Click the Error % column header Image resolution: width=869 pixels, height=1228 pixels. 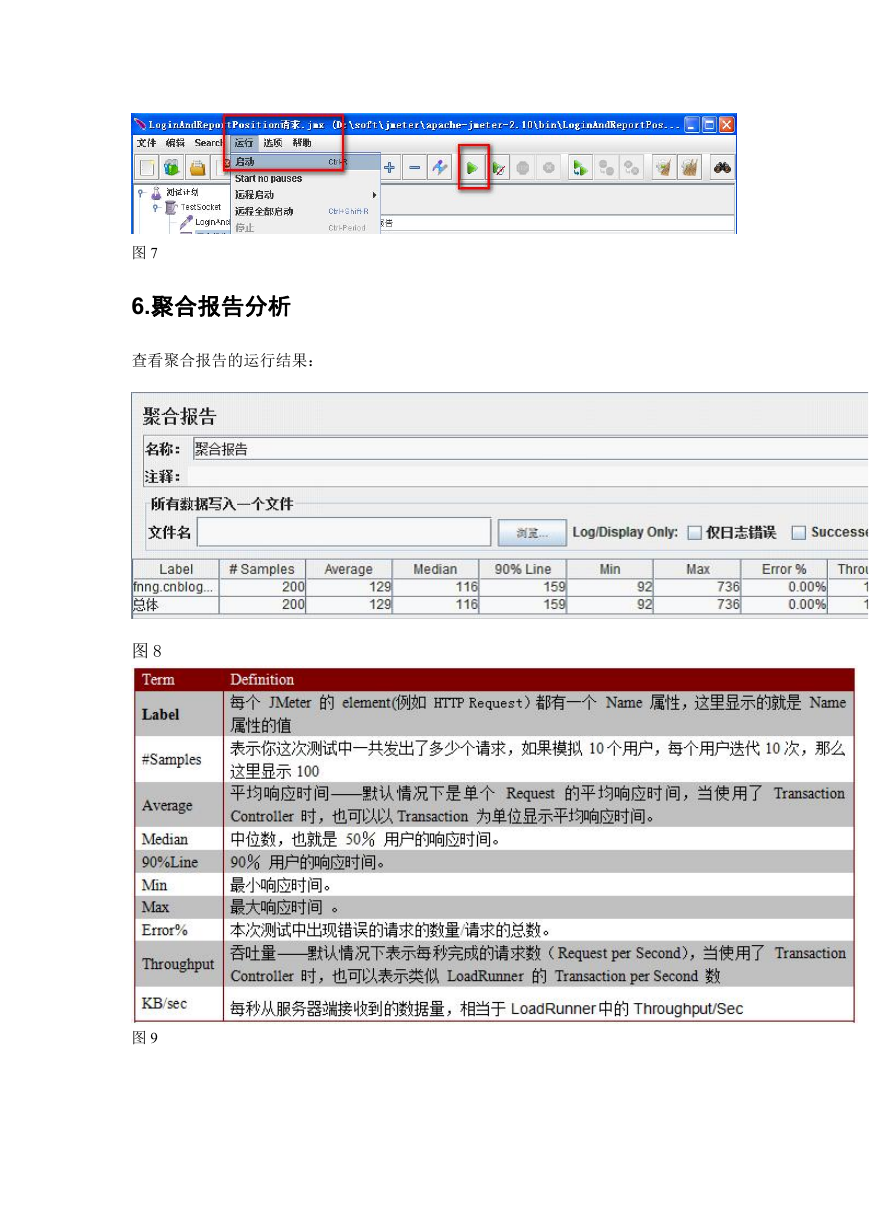click(784, 569)
